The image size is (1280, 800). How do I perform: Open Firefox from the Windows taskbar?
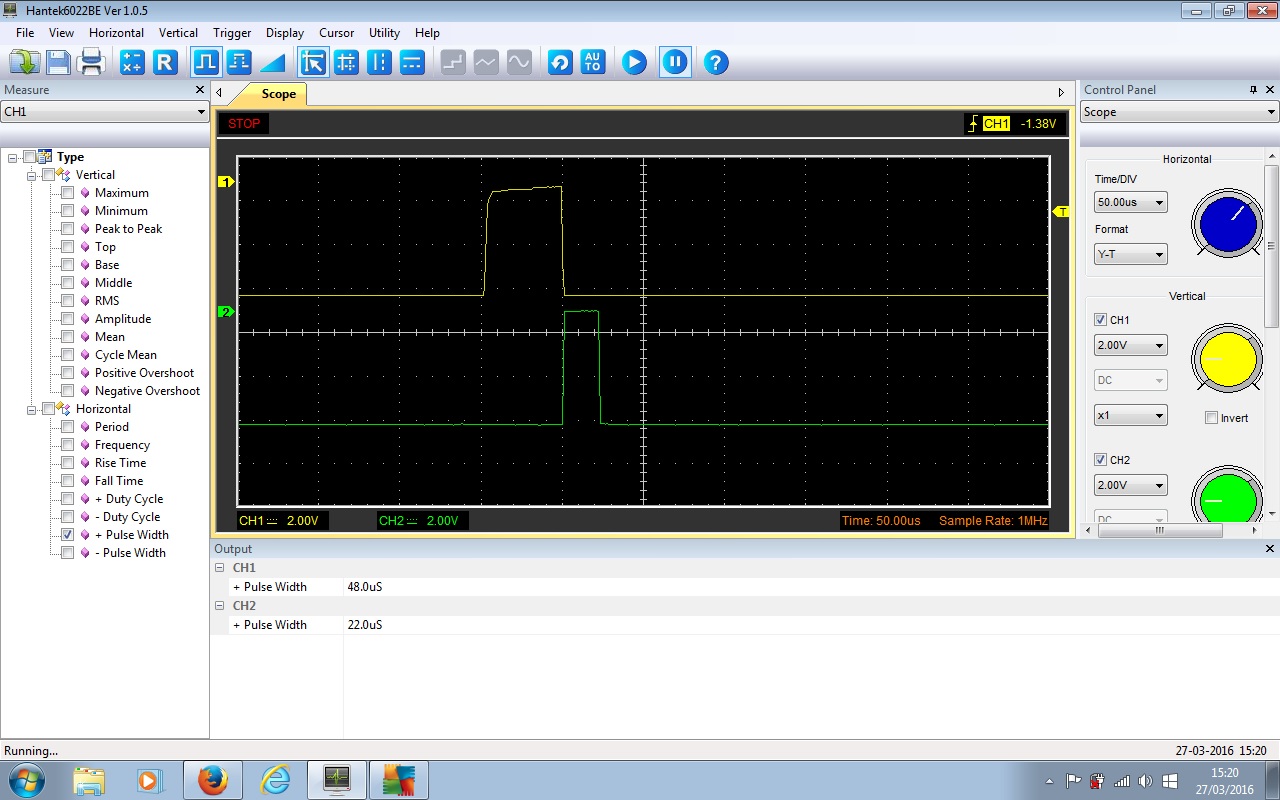click(212, 780)
